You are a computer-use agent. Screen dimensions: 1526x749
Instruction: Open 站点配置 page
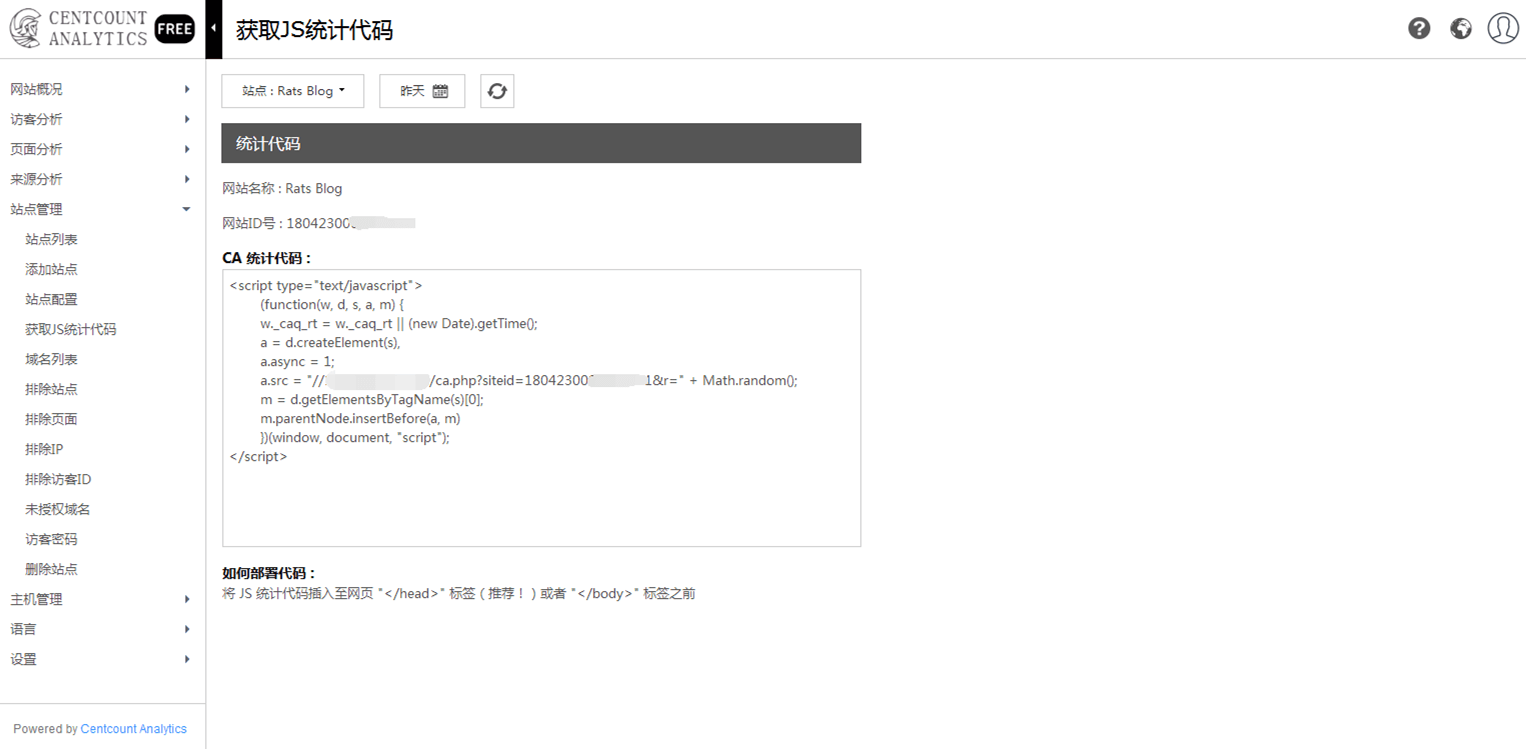click(x=51, y=299)
